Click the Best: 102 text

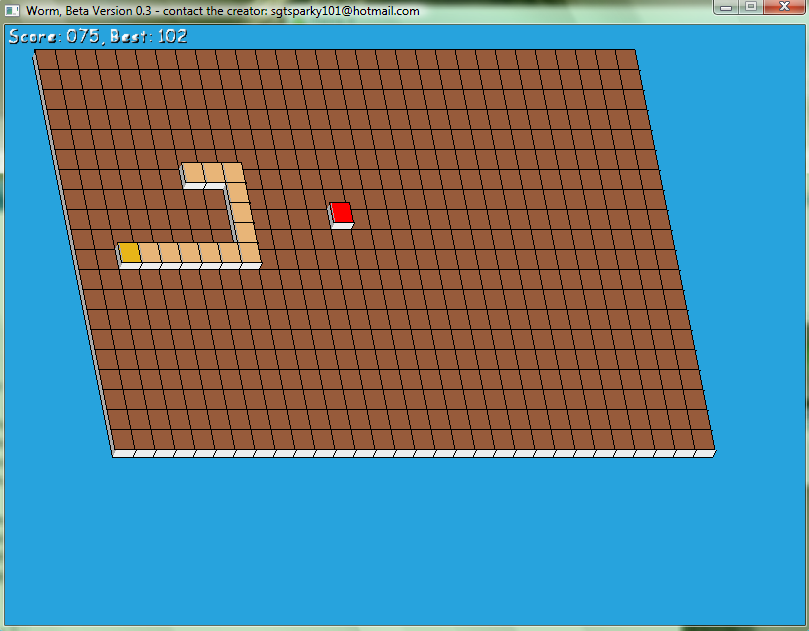coord(149,36)
